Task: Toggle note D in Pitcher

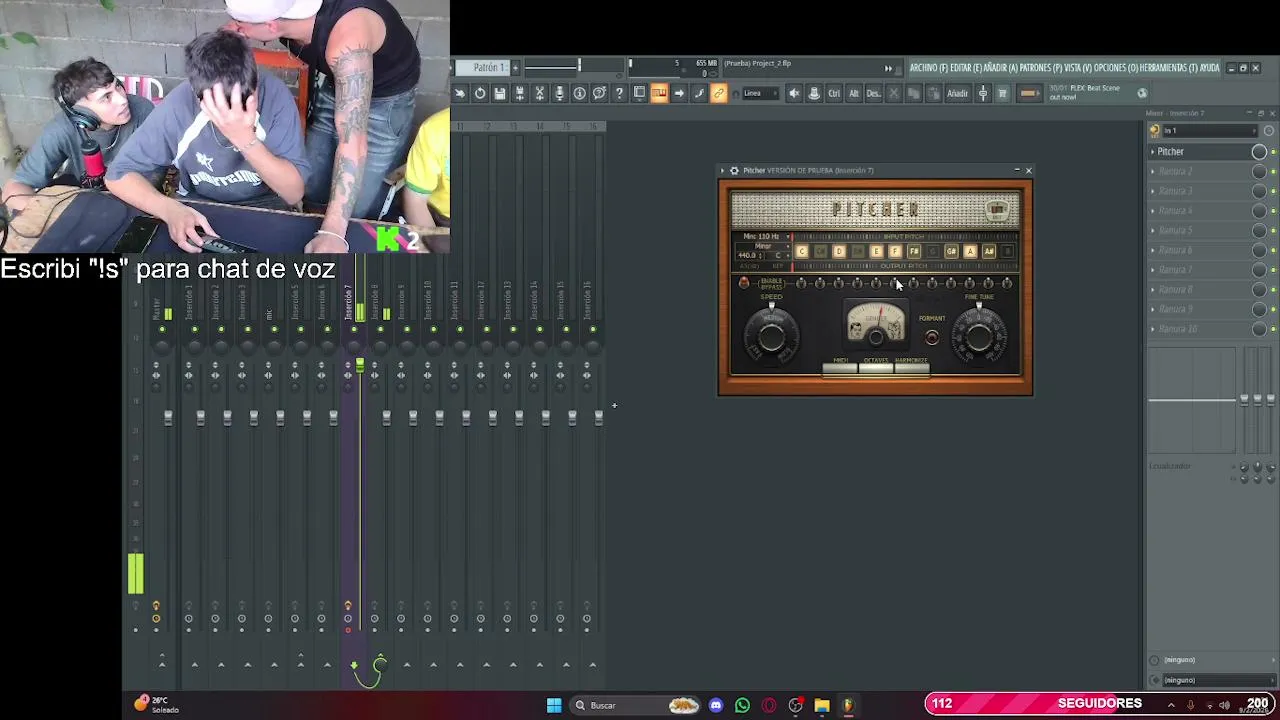Action: (x=839, y=251)
